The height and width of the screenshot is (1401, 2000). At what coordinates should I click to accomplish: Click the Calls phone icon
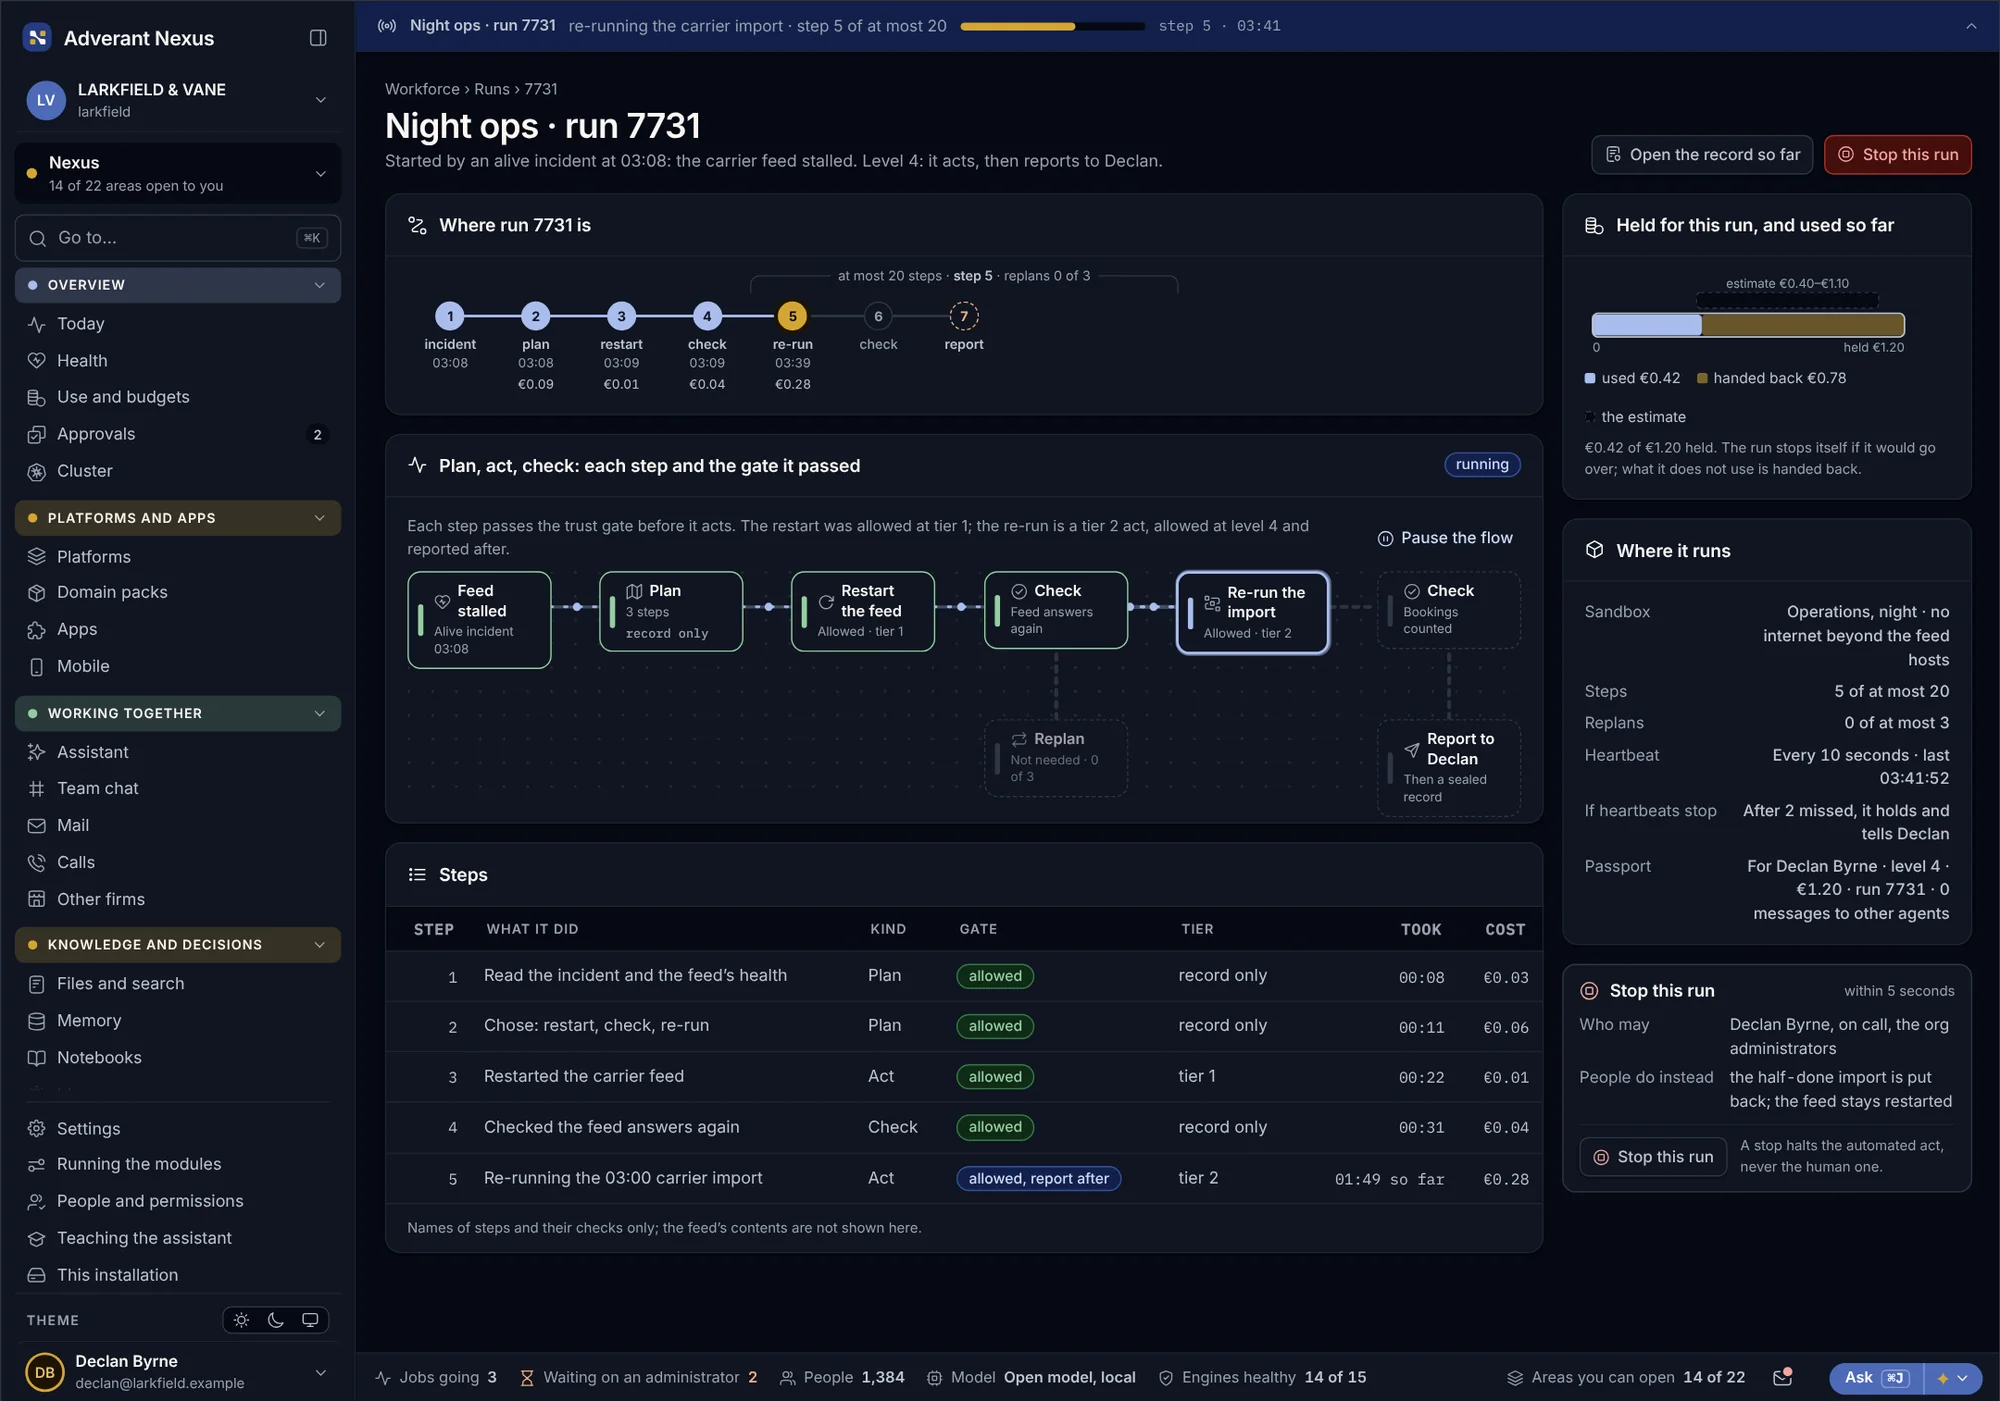pos(37,863)
